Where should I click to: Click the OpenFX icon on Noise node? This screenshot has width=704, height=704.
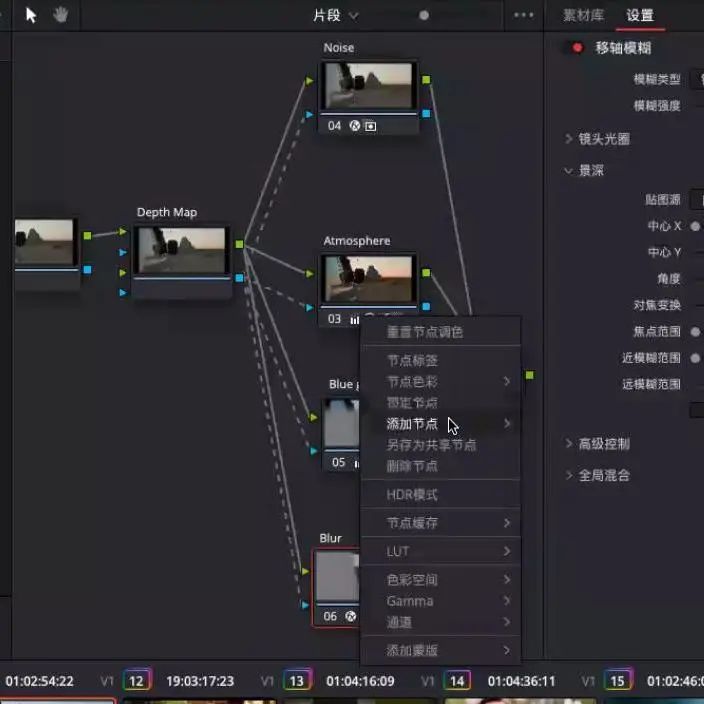click(355, 126)
